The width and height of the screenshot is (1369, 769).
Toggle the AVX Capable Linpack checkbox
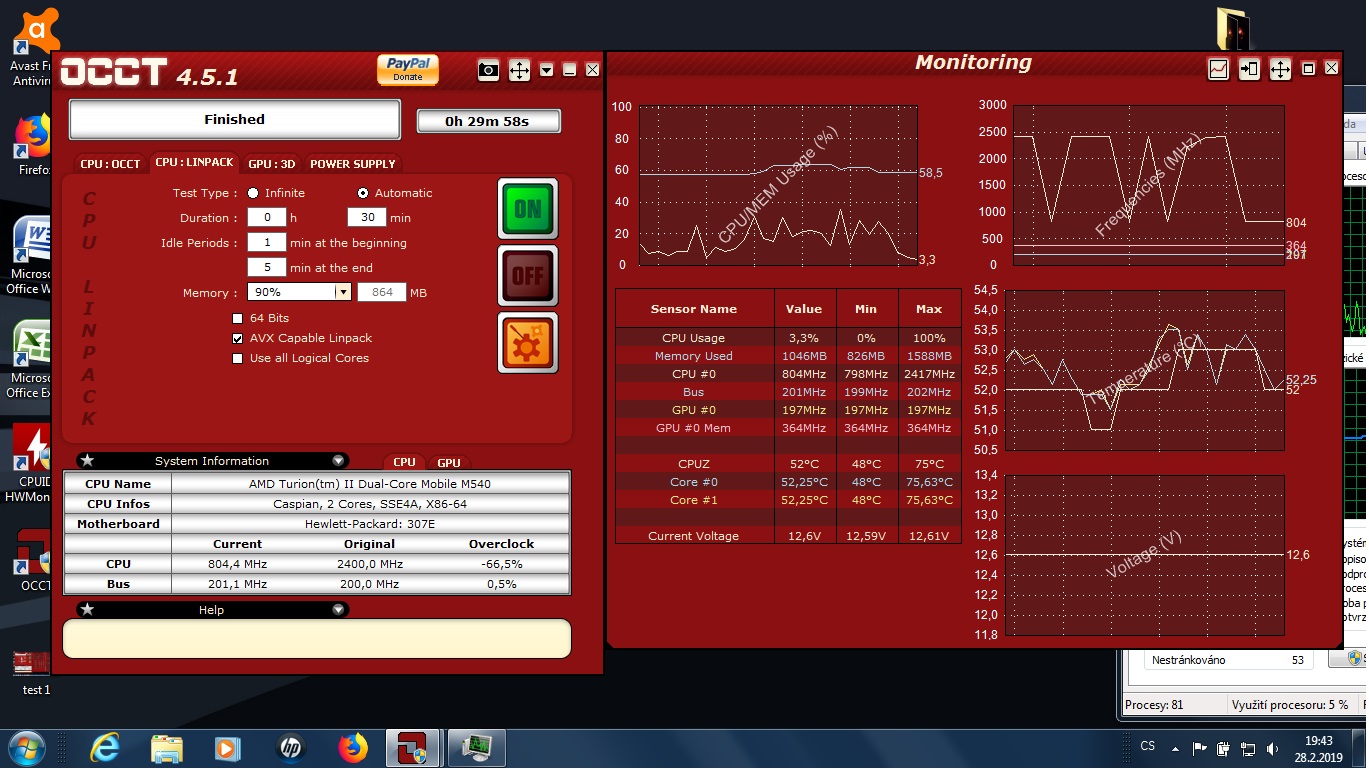[x=237, y=338]
